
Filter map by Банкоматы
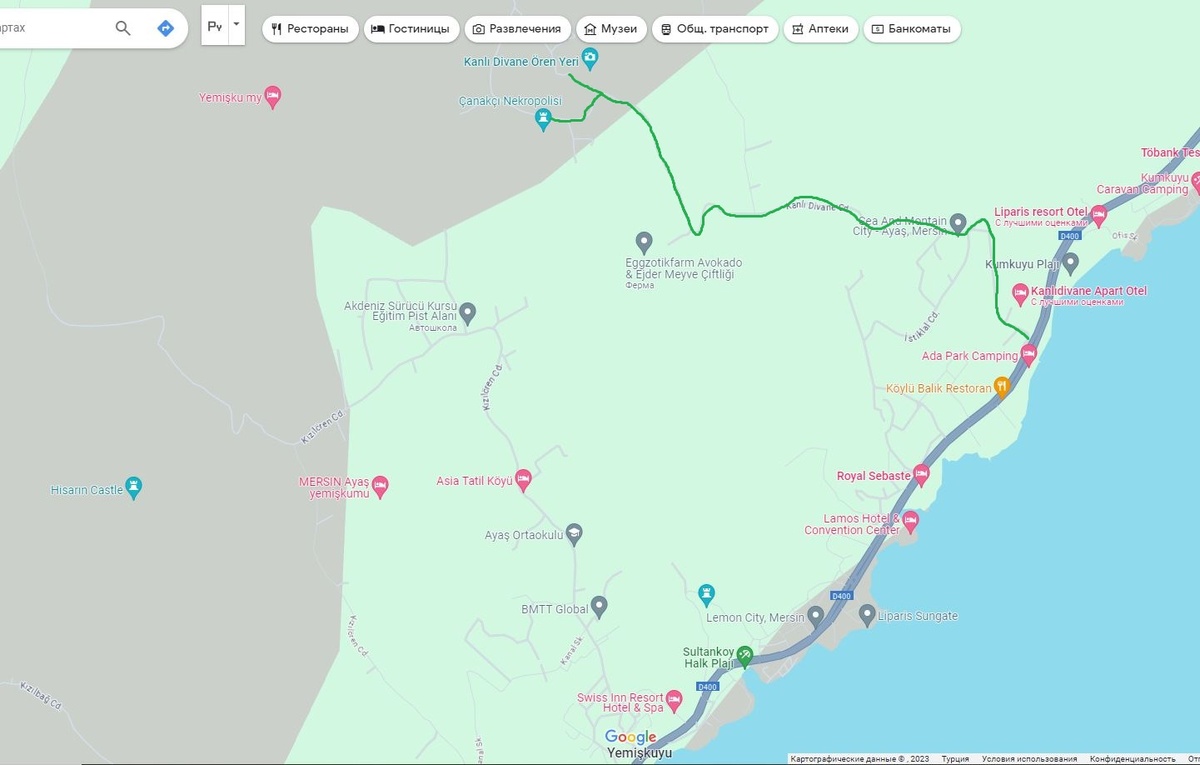click(912, 29)
